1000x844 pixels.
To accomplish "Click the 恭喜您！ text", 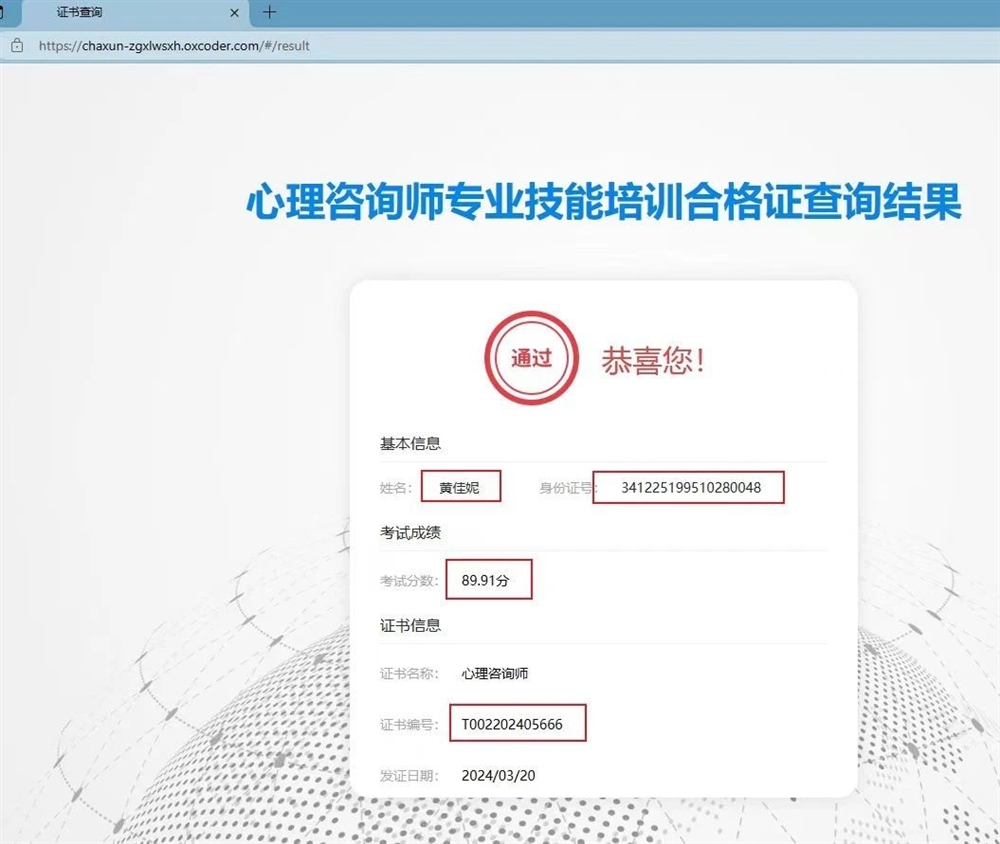I will coord(653,360).
